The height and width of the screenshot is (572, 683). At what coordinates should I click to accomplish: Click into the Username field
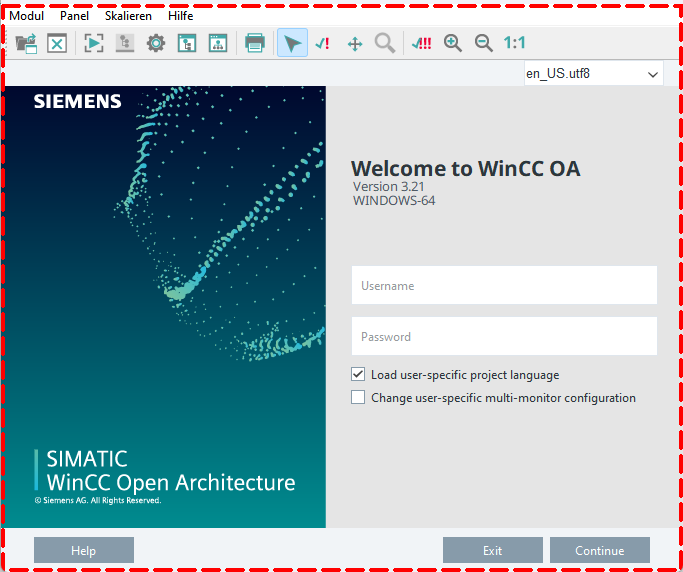(x=504, y=285)
